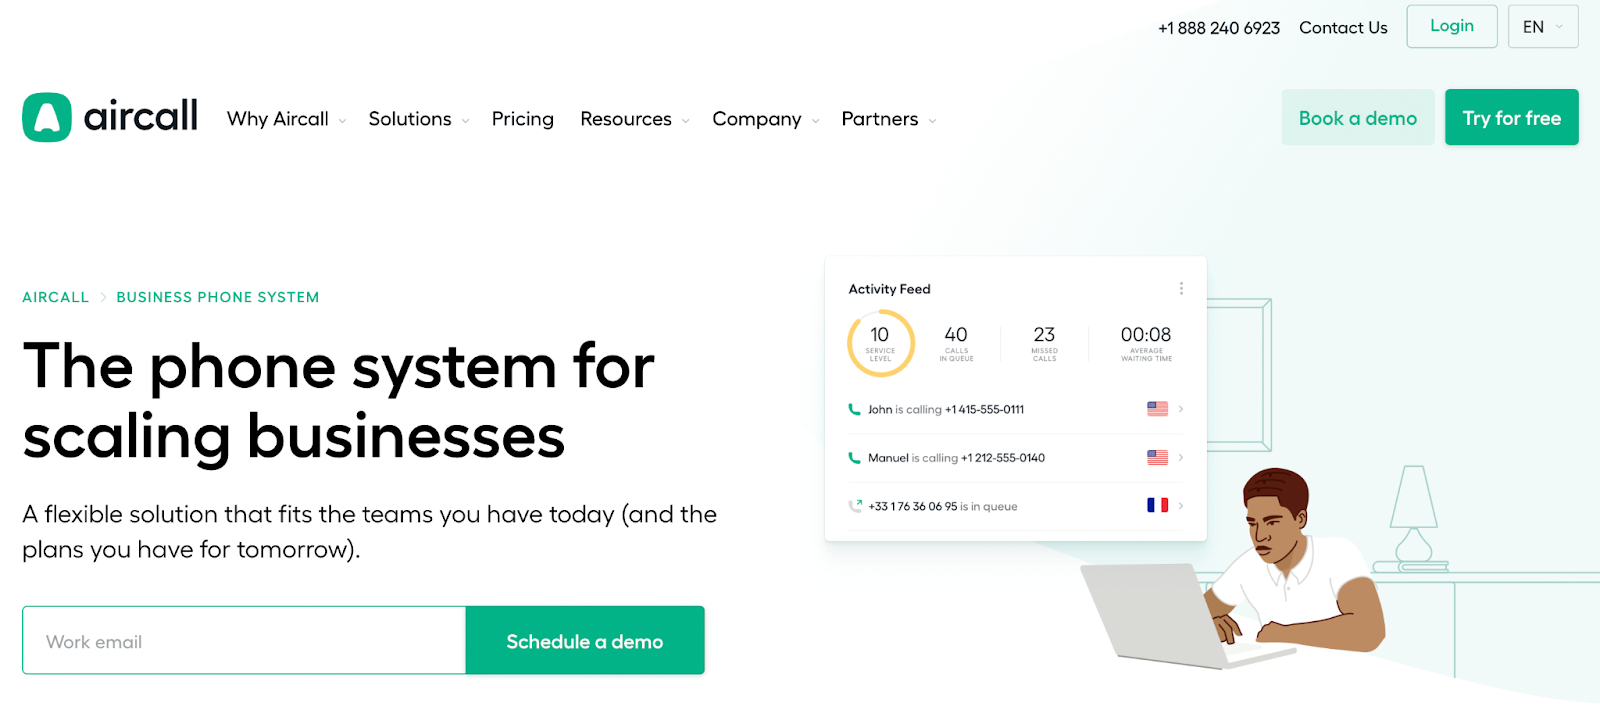Click the French flag on queued call row
The image size is (1600, 717).
coord(1157,506)
